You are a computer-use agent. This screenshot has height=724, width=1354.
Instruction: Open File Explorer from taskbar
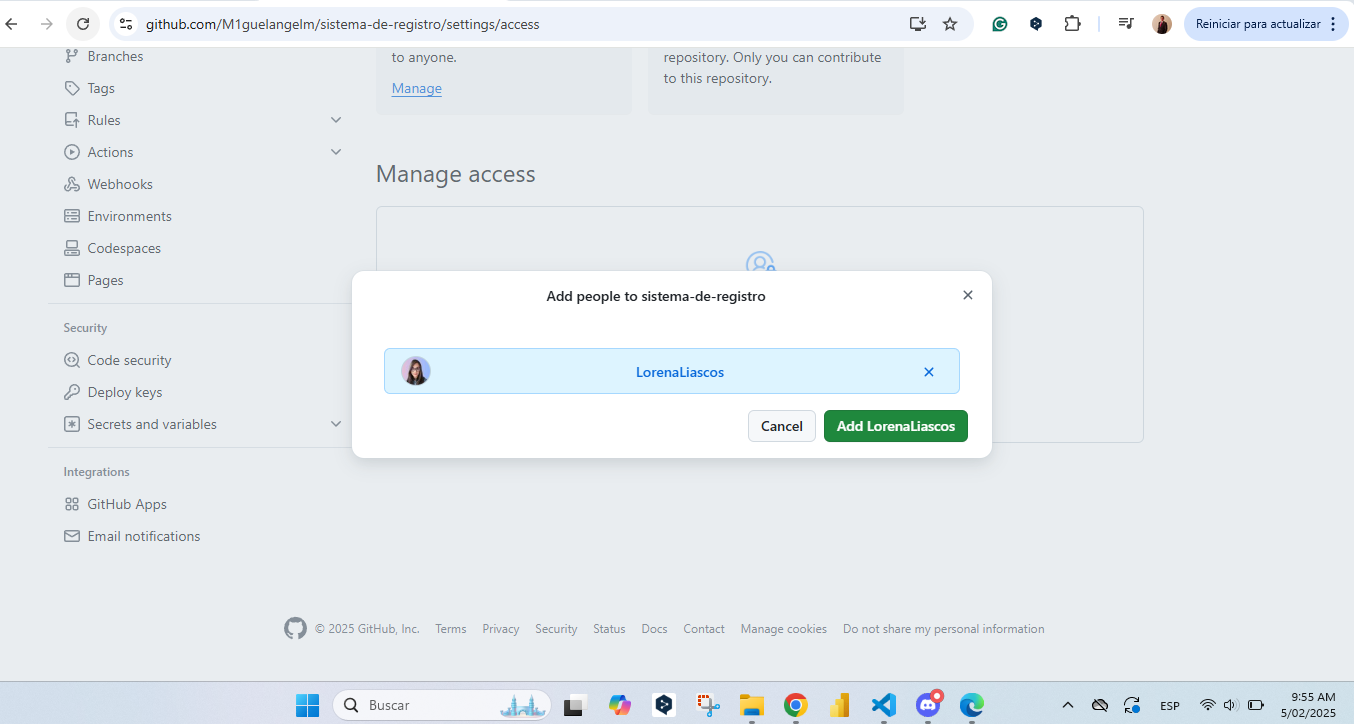(752, 705)
